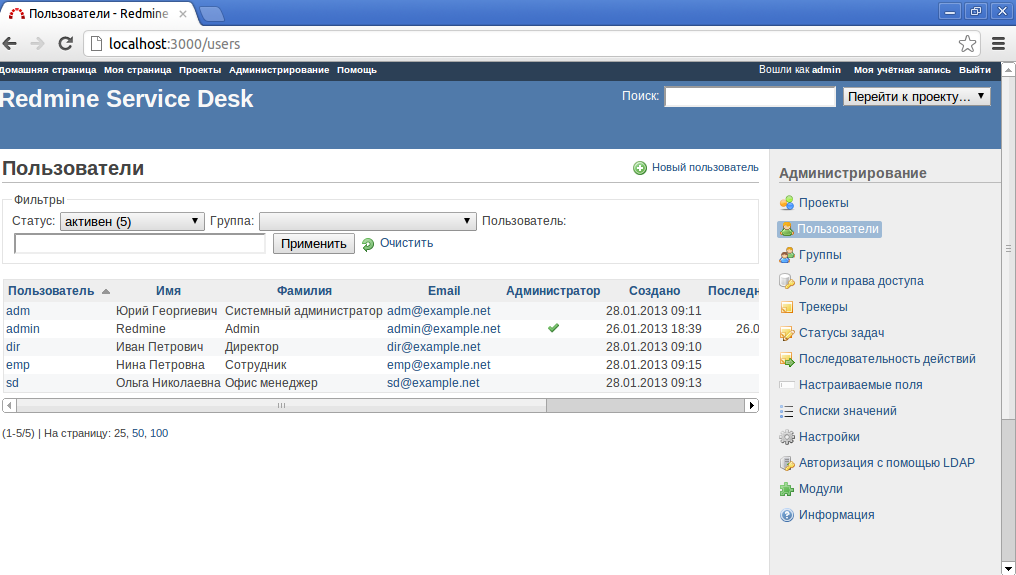This screenshot has width=1016, height=575.
Task: Click the Роли и права доступа icon
Action: (787, 281)
